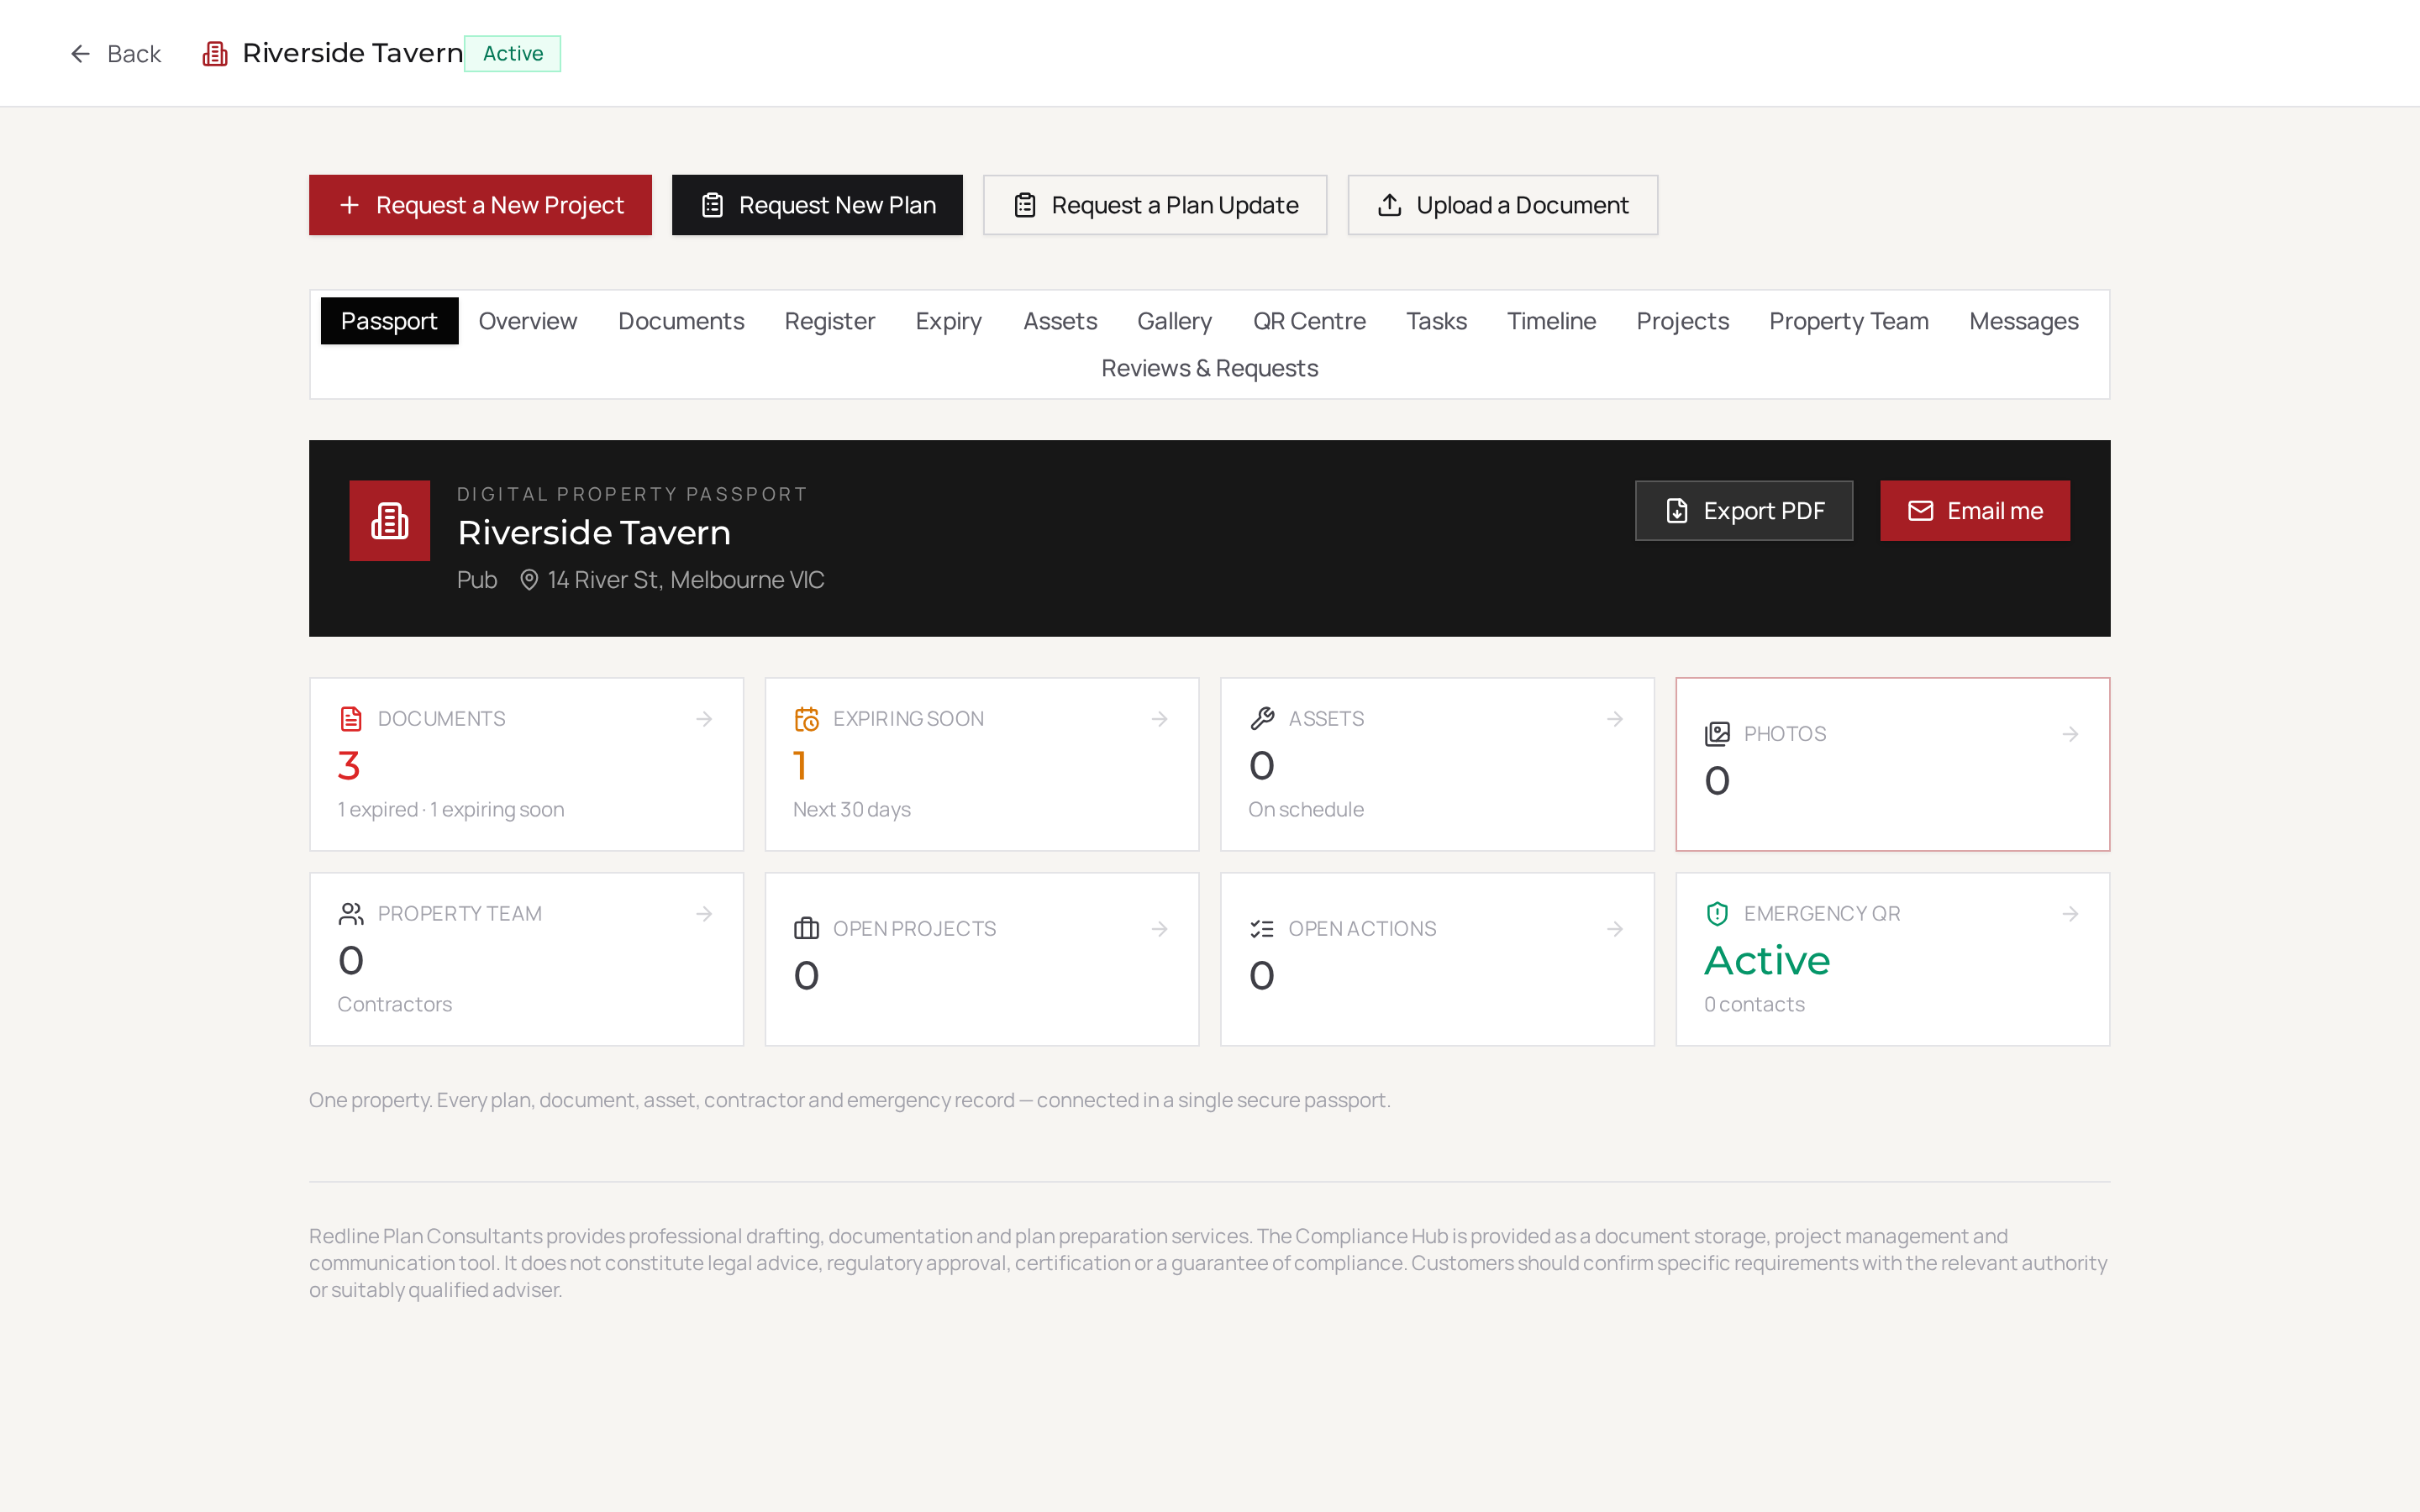Click the Emergency QR shield icon
2420x1512 pixels.
point(1717,914)
